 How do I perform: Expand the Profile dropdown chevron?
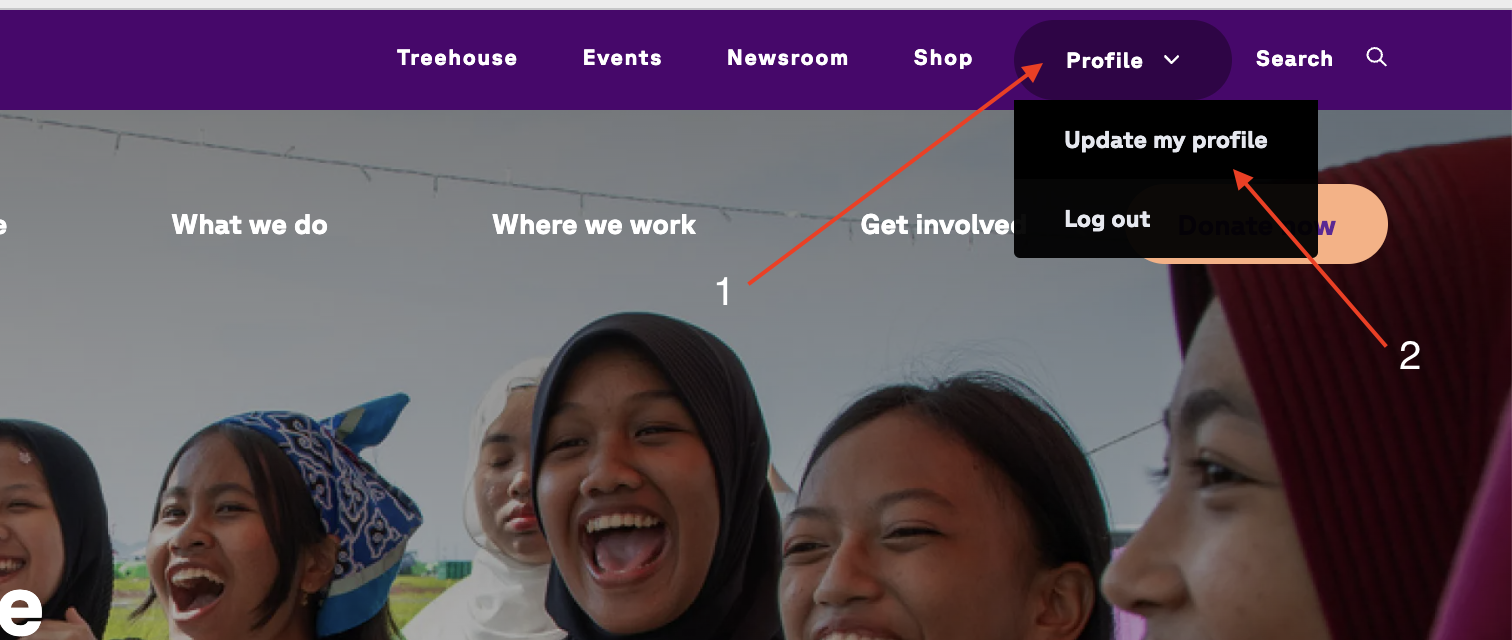[1172, 60]
